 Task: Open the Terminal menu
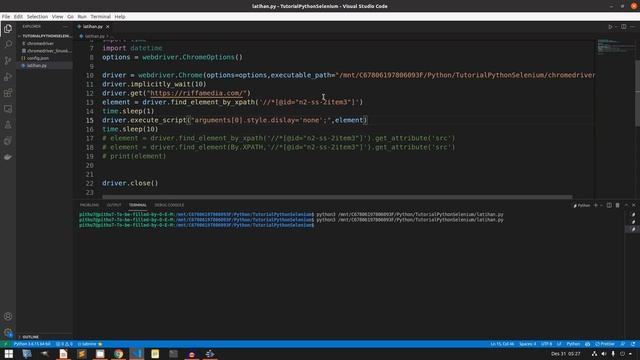[100, 17]
